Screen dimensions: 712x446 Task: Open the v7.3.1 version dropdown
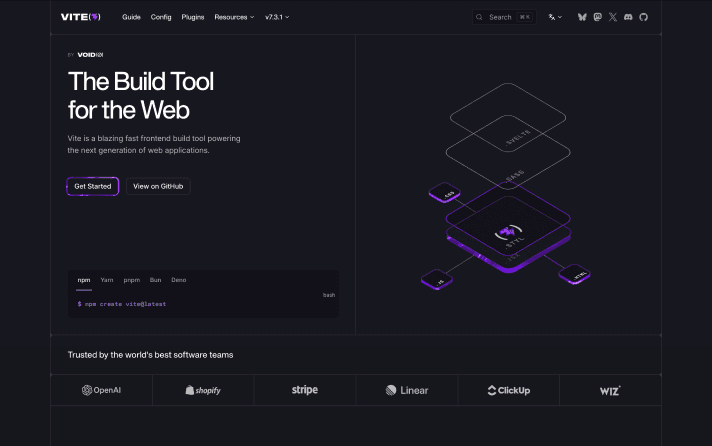277,17
